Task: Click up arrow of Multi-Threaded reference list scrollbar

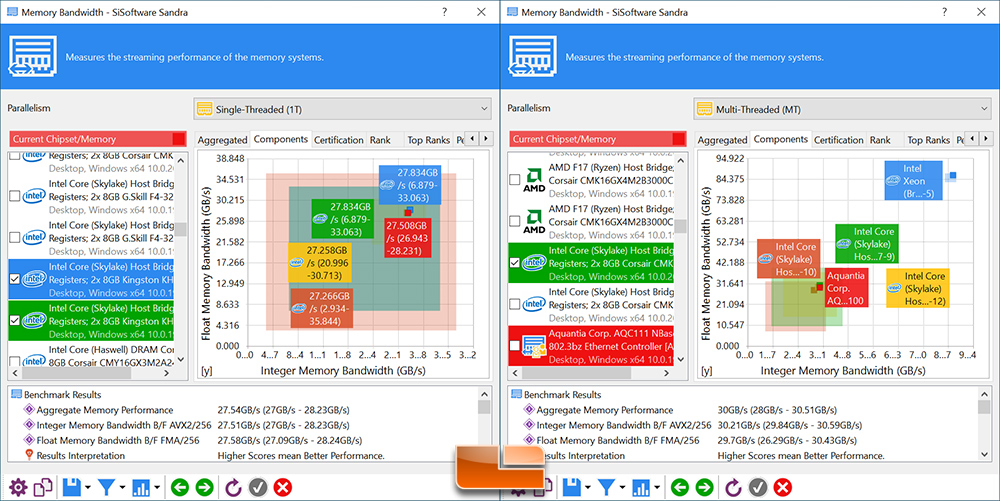Action: tap(680, 160)
